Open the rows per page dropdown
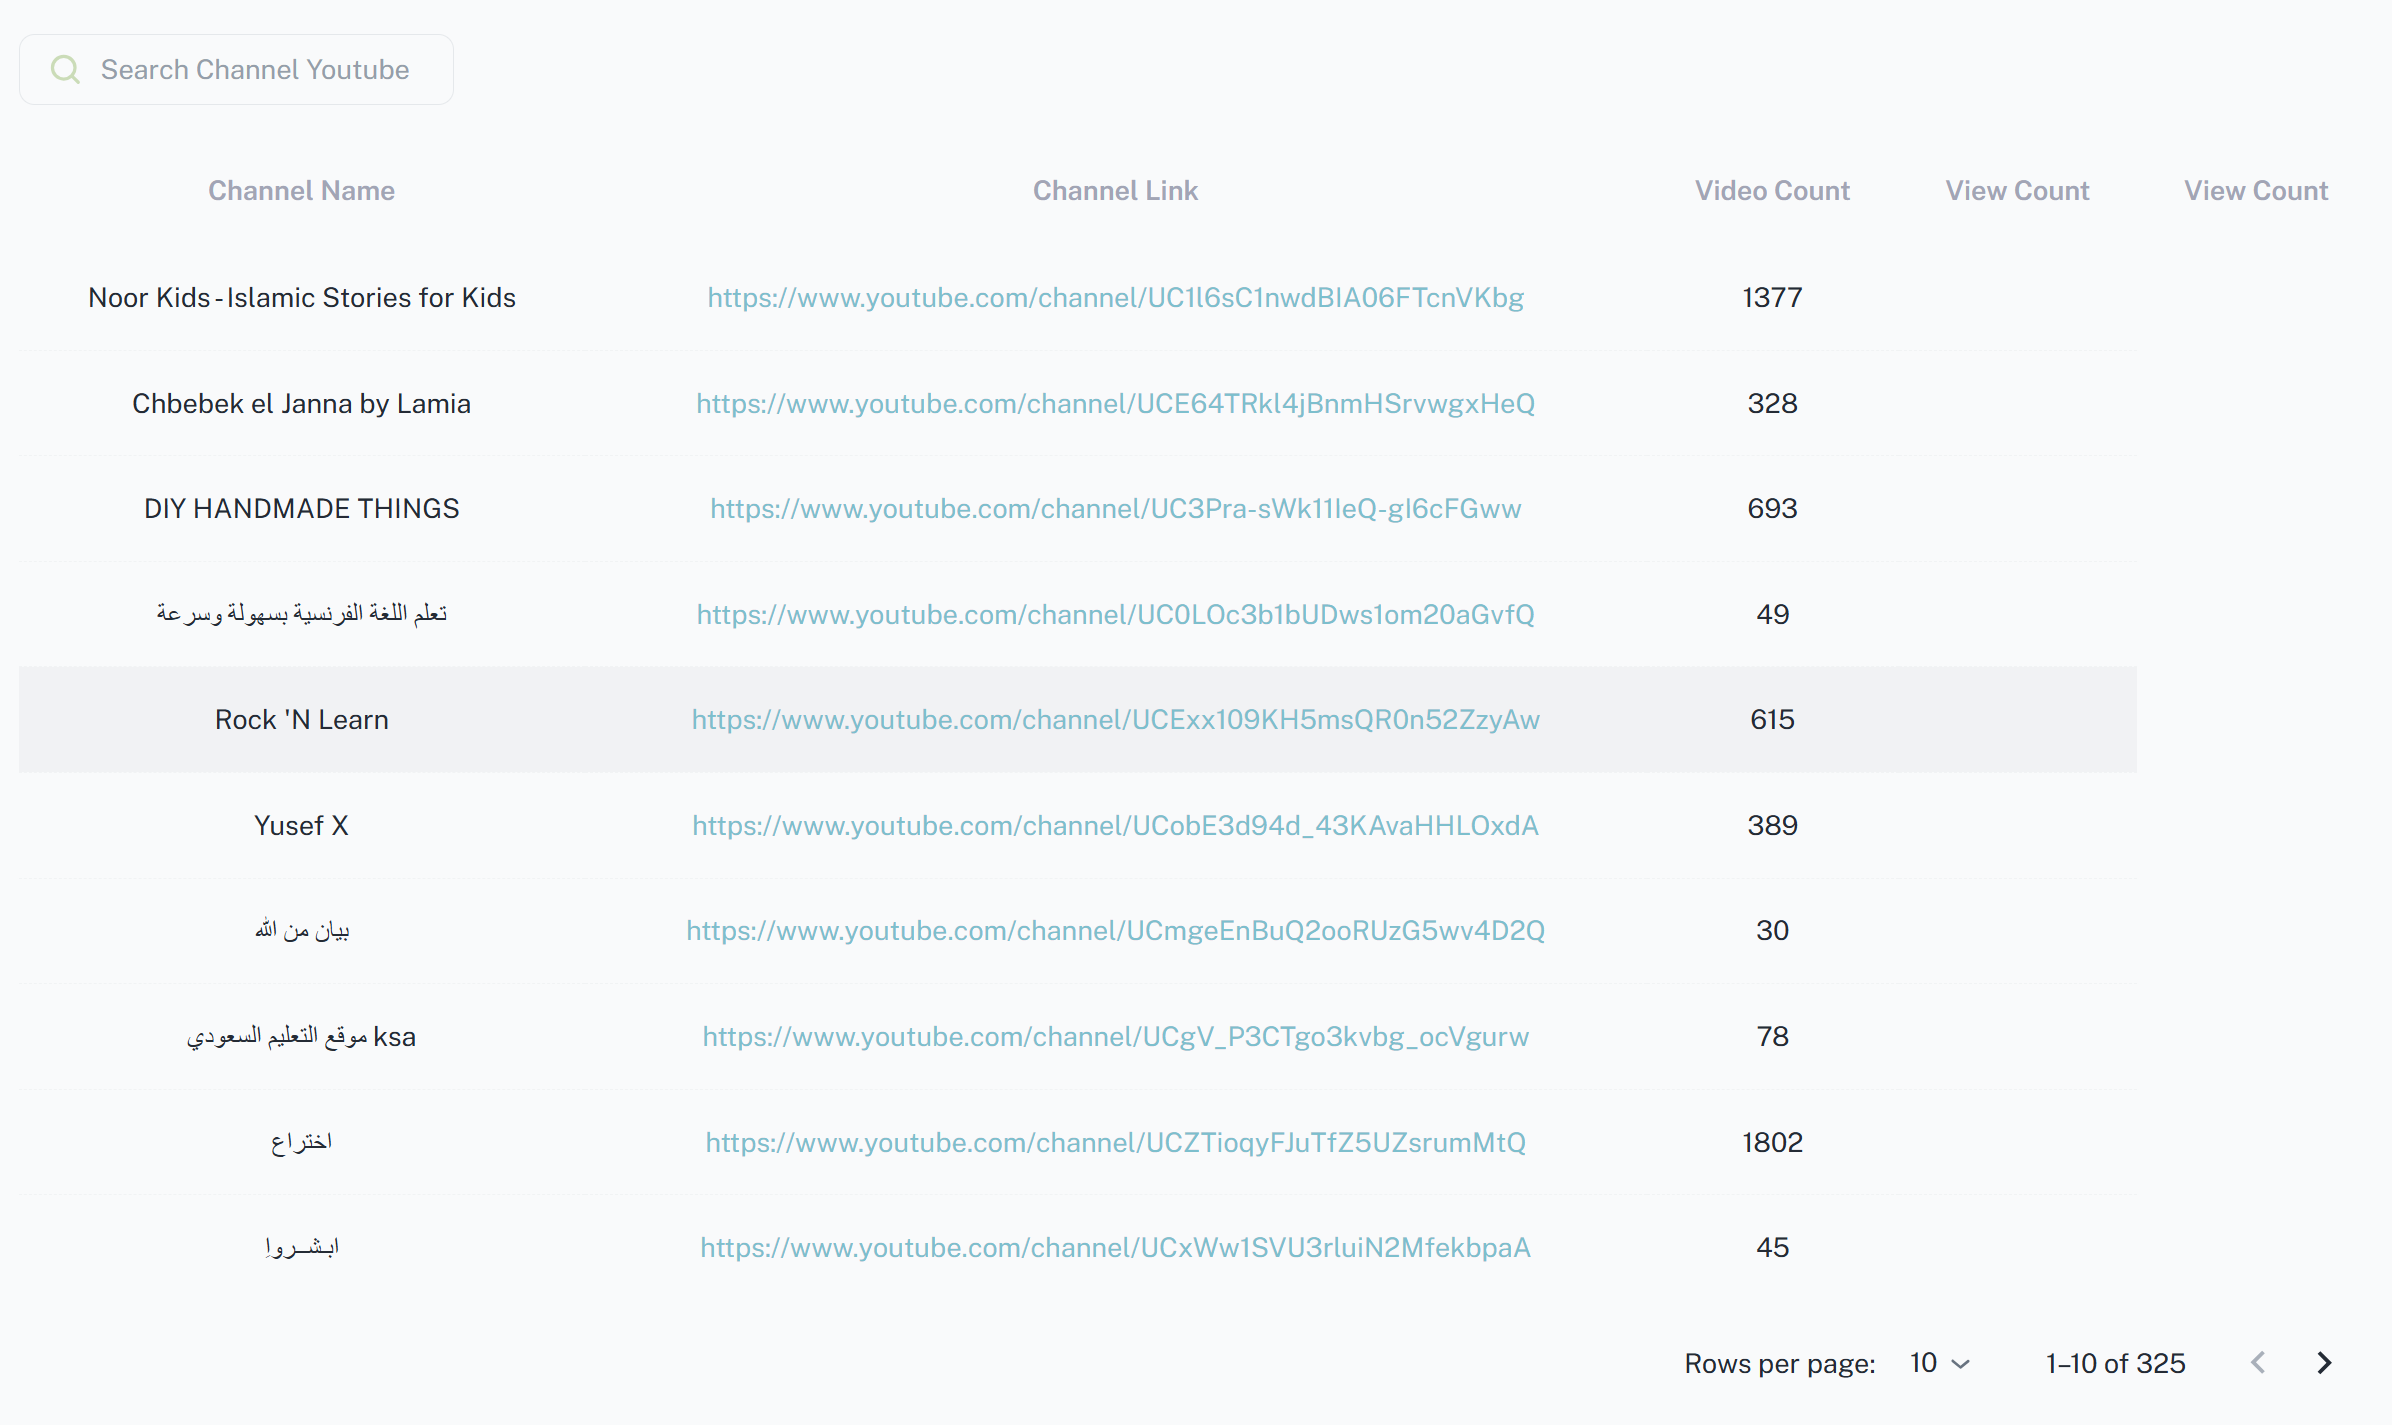The width and height of the screenshot is (2392, 1425). pos(1939,1363)
